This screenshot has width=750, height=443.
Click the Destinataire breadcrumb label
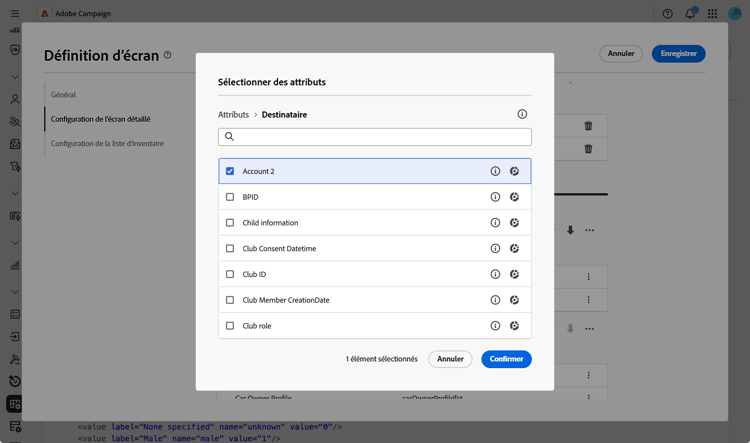click(x=284, y=115)
